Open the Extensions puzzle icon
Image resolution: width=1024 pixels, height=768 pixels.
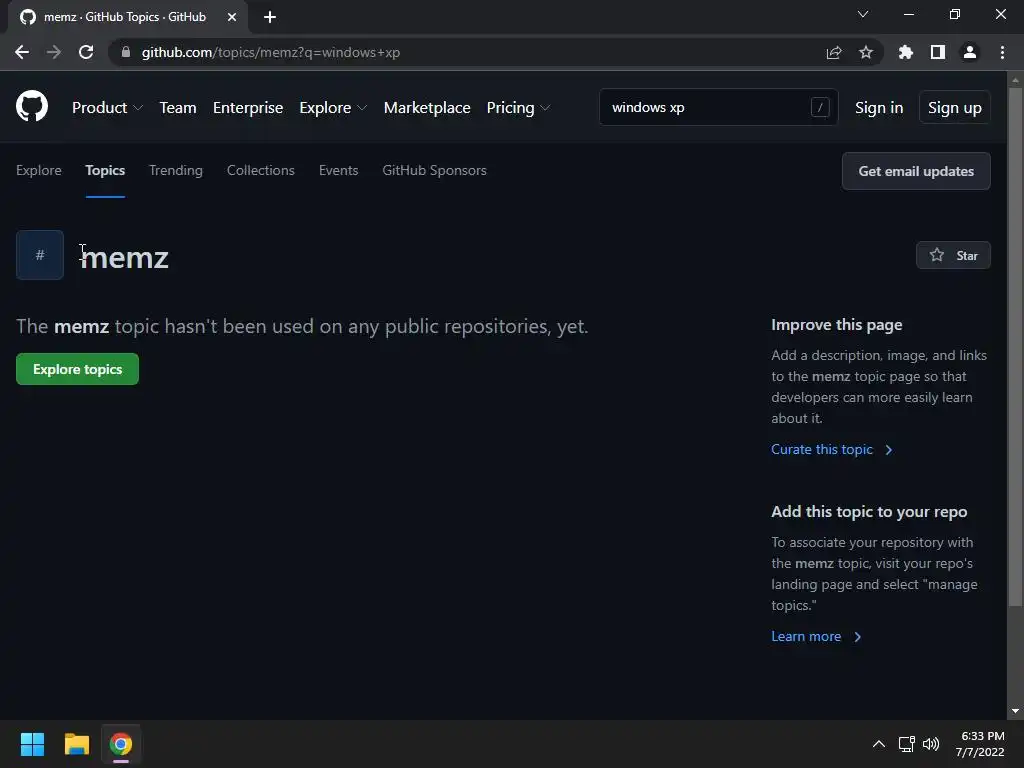906,52
